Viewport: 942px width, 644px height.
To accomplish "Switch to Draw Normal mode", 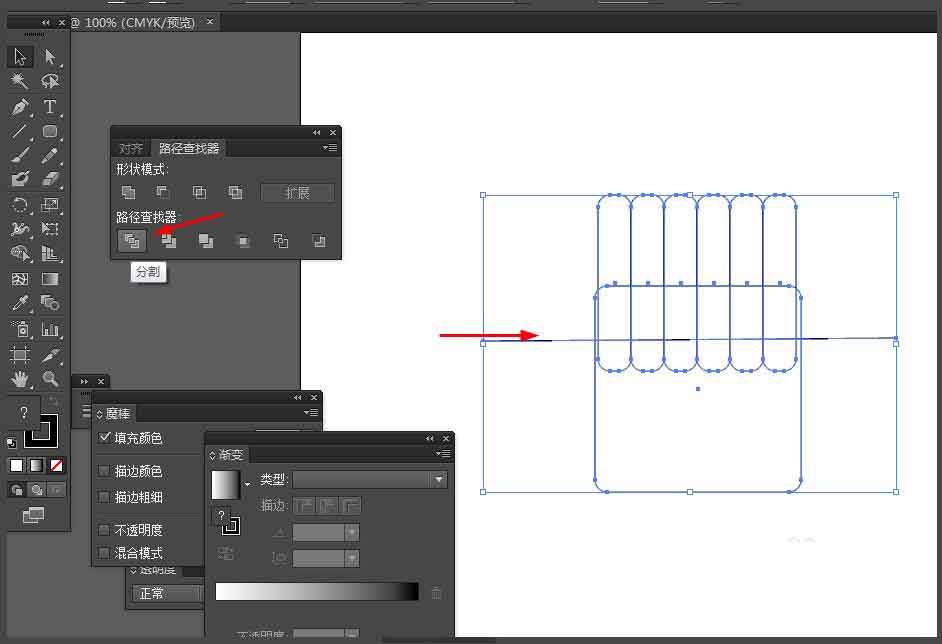I will (x=17, y=490).
